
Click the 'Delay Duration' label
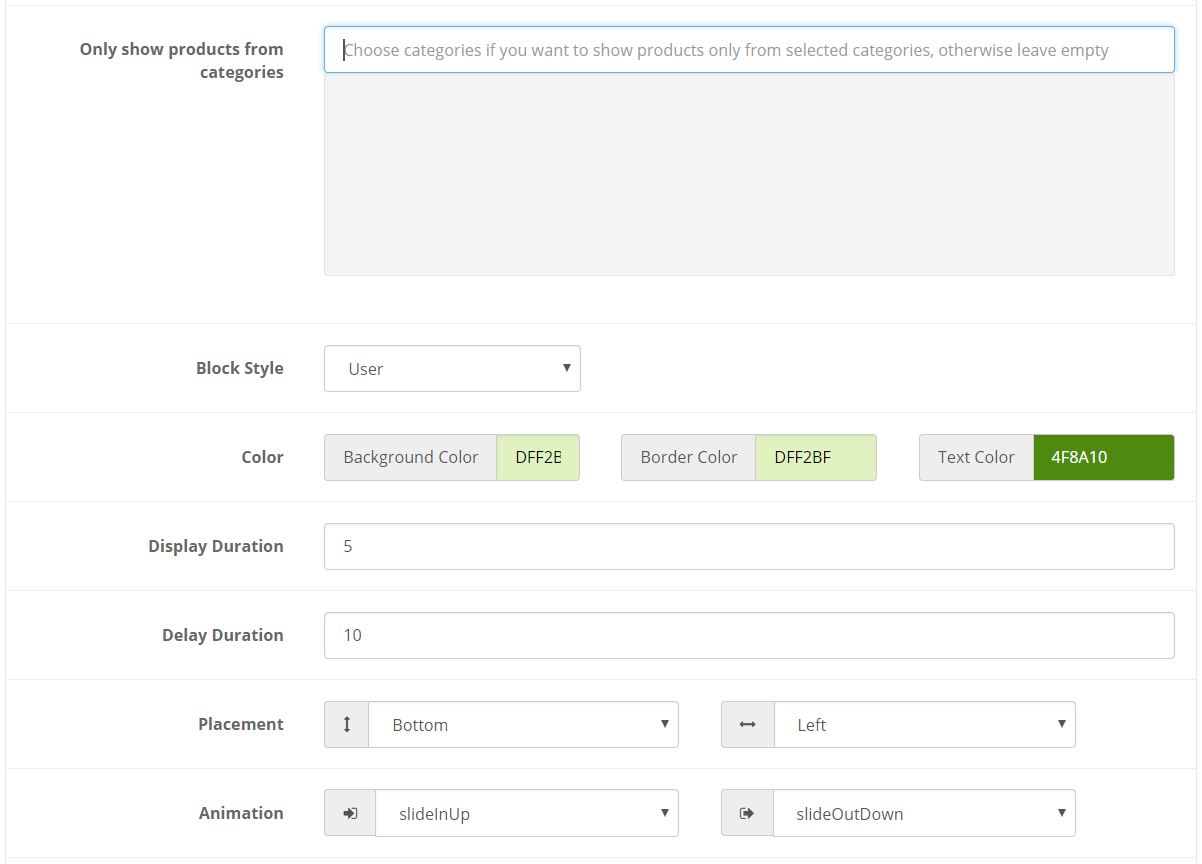223,635
